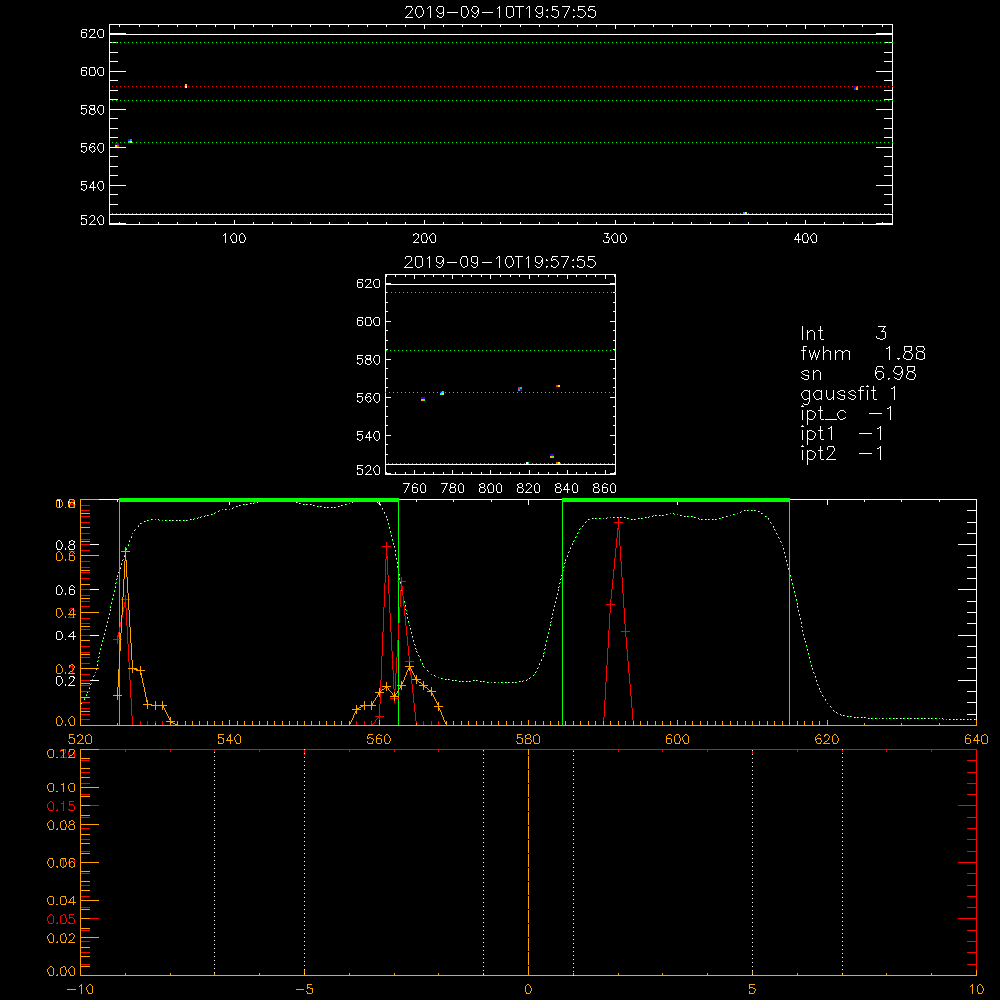The height and width of the screenshot is (1000, 1000).
Task: Click orange y-axis label 0.08 on the bottom plot
Action: pos(61,825)
